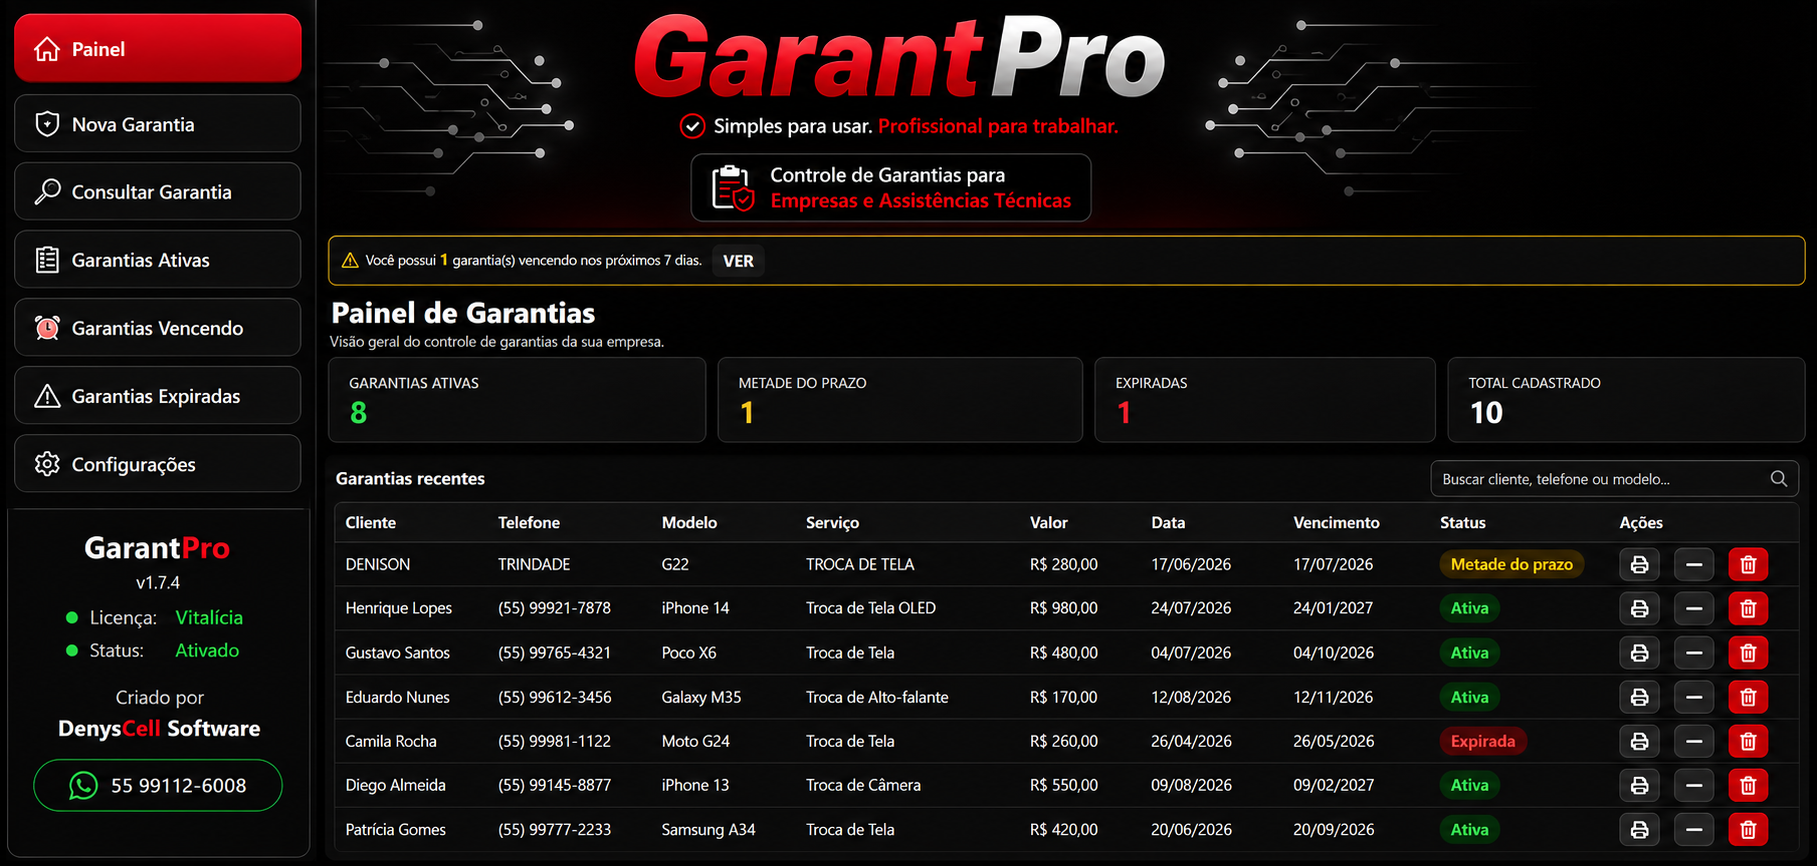Screen dimensions: 1817x866
Task: Click the minus icon for Gustavo Santos
Action: tap(1694, 653)
